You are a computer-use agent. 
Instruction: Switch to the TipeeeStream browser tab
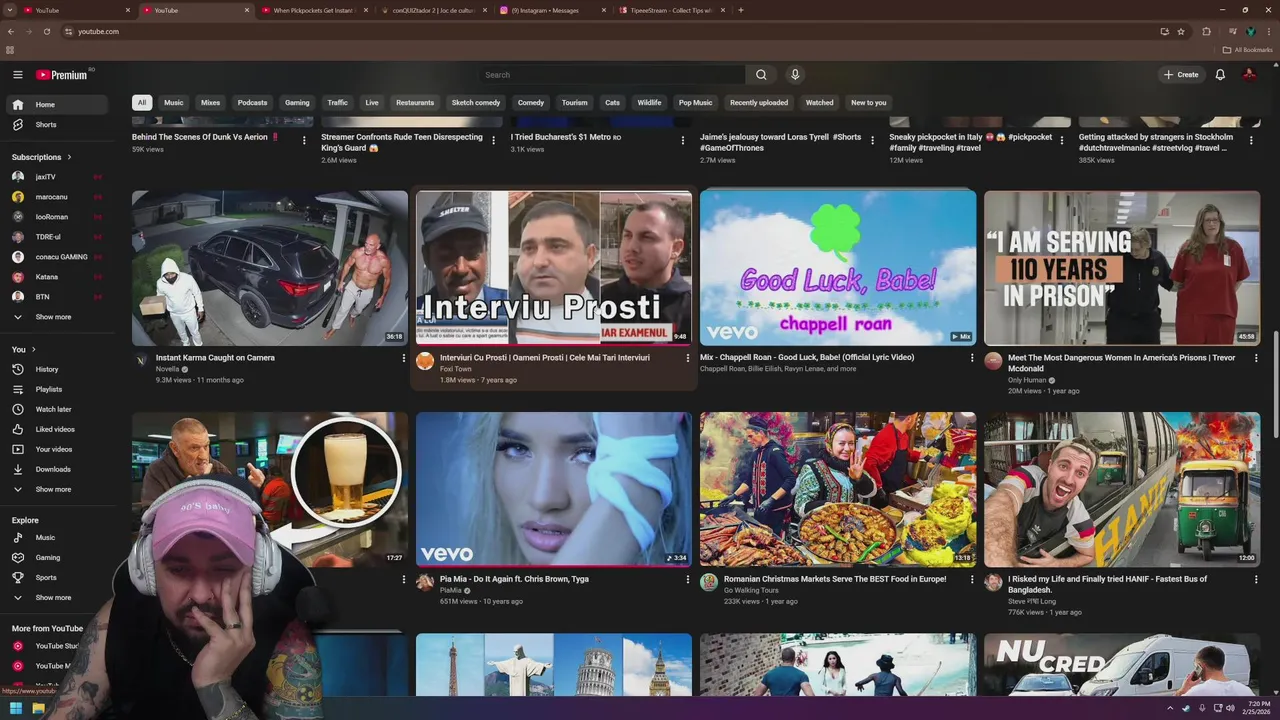point(672,10)
